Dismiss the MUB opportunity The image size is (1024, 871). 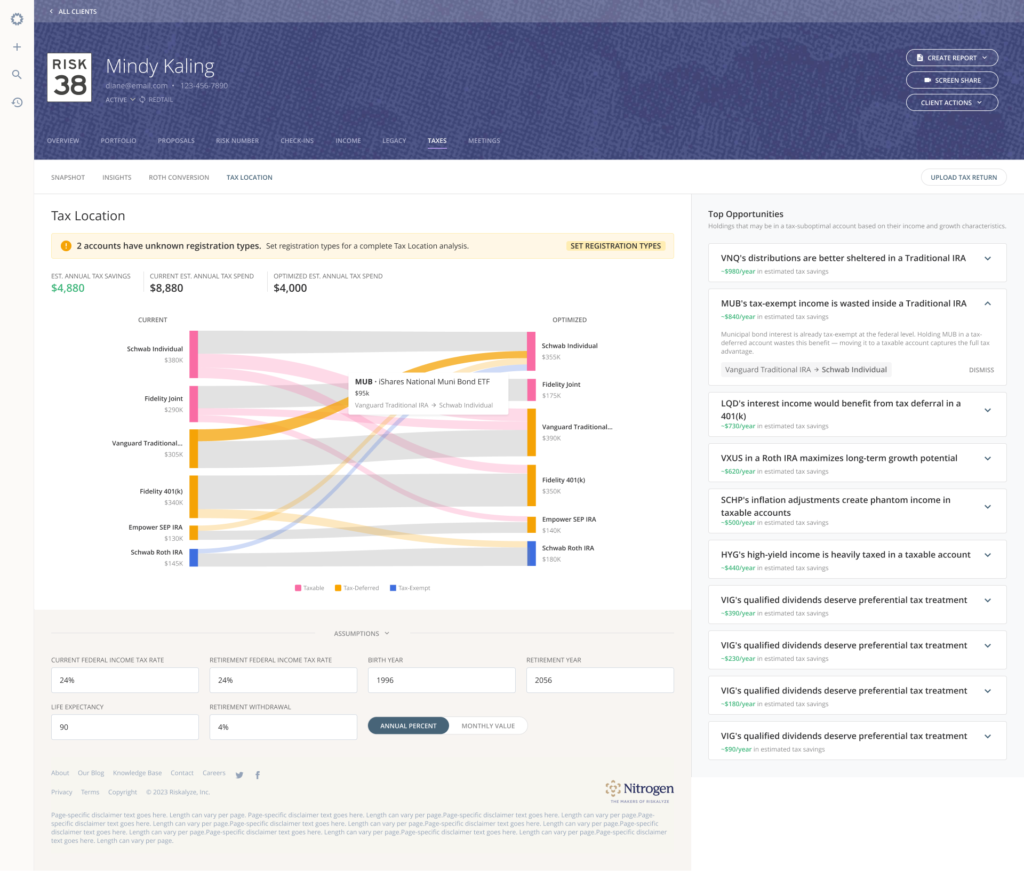point(981,370)
